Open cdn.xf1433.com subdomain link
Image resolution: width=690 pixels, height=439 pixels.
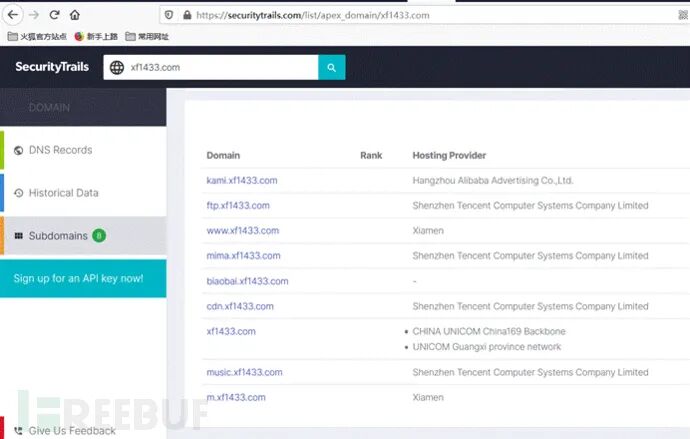(240, 306)
